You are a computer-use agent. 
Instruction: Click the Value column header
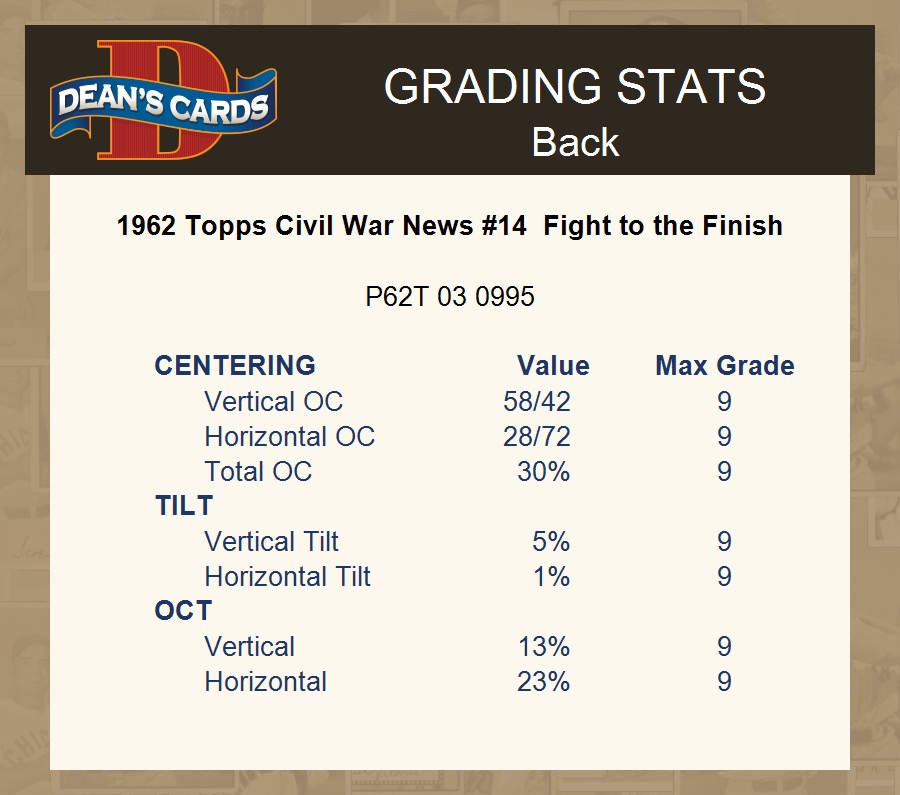tap(553, 366)
